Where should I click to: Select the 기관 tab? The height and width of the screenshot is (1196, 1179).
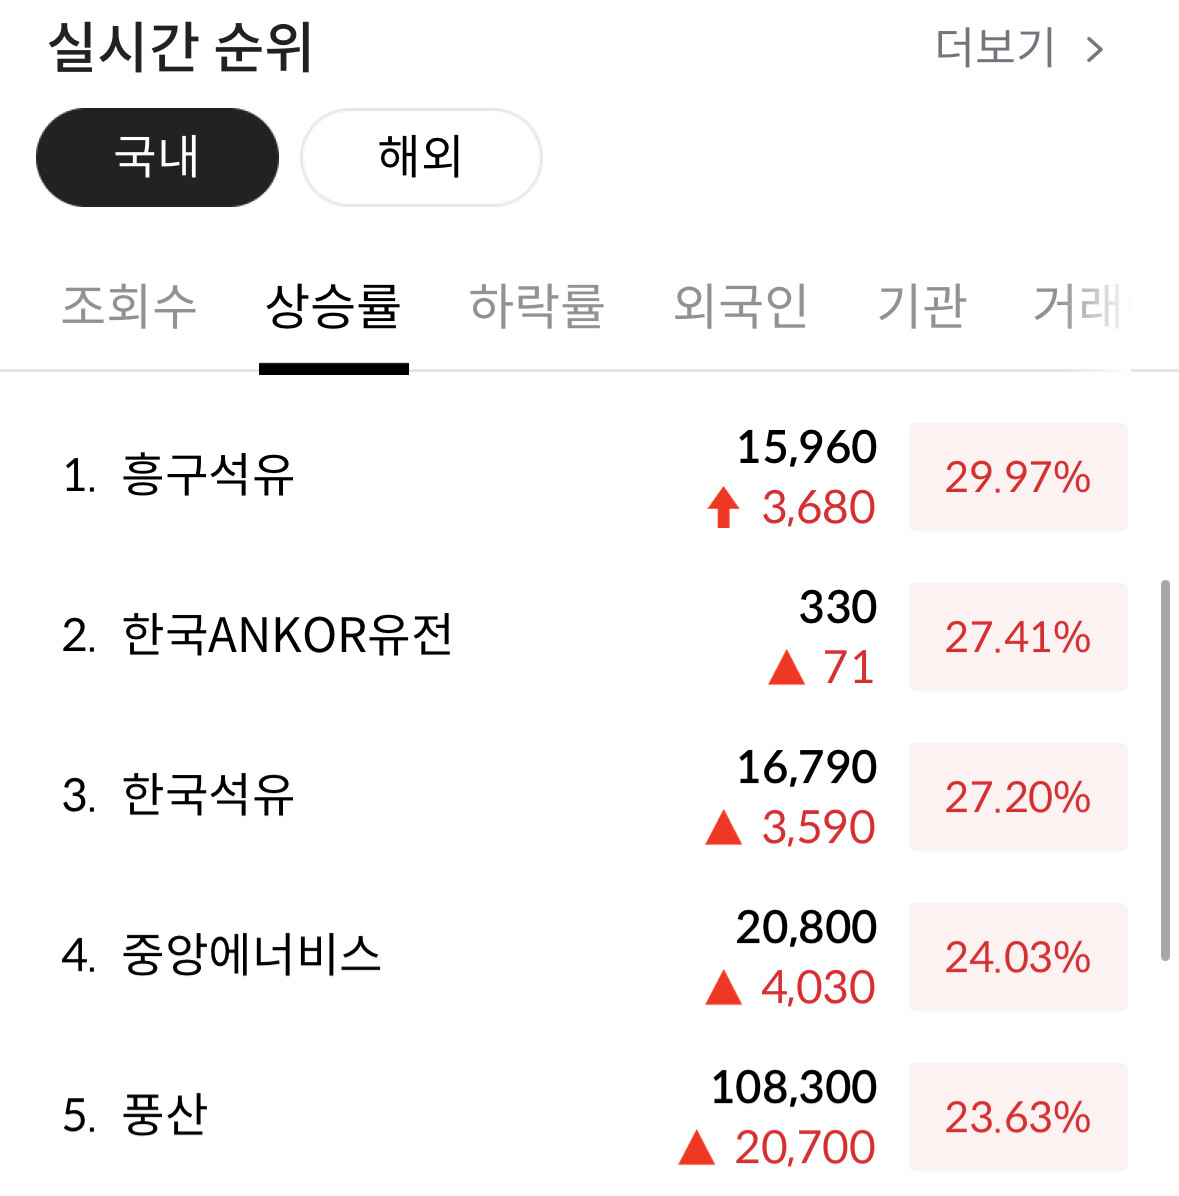click(x=922, y=306)
